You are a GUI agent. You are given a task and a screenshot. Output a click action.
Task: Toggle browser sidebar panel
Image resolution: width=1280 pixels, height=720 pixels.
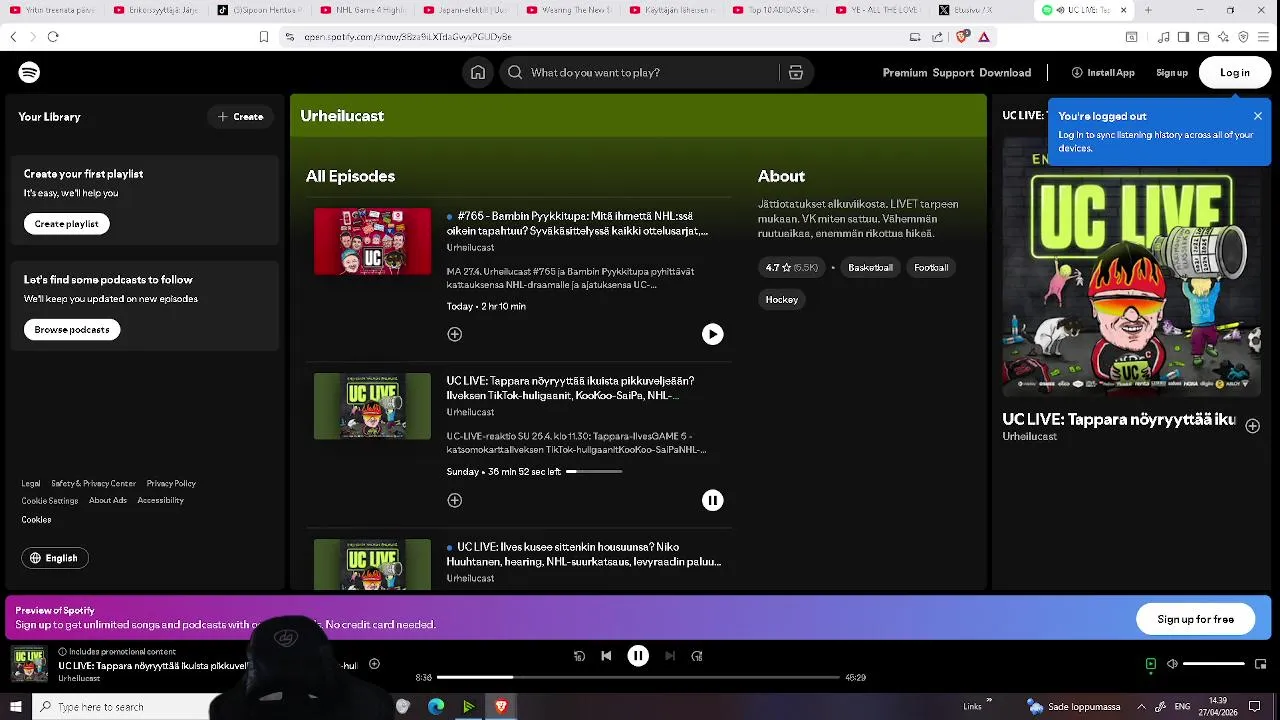[1183, 37]
